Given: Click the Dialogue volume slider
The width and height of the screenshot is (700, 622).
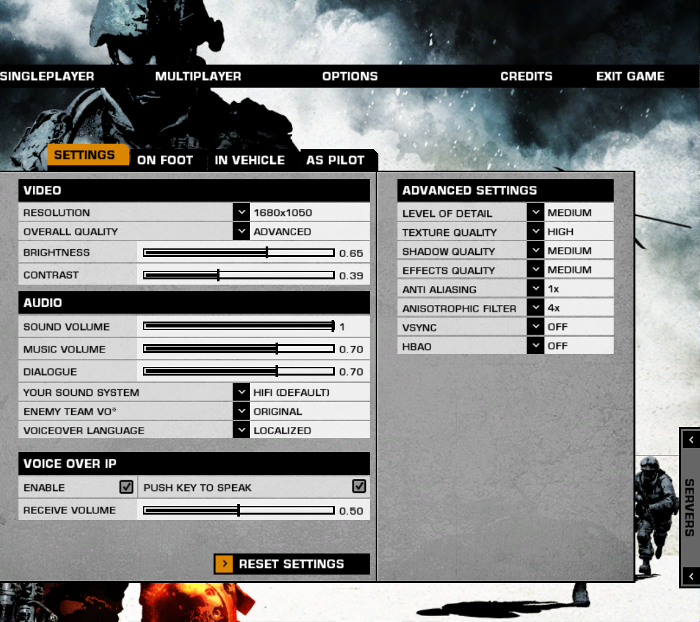Looking at the screenshot, I should tap(239, 371).
